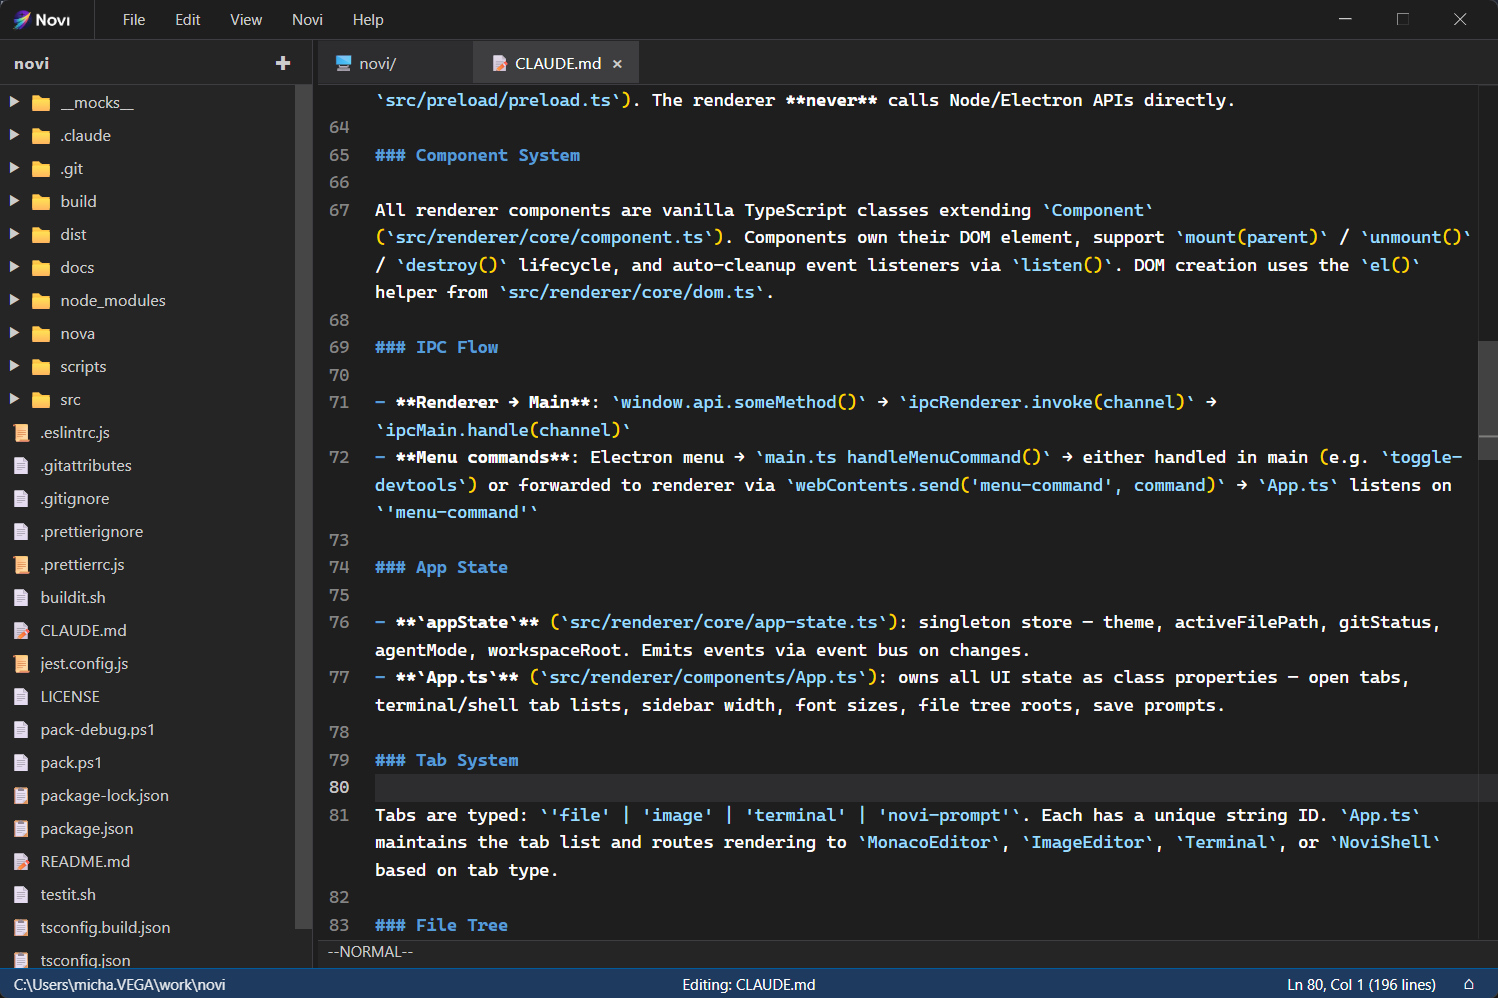Expand the __mocks__ folder arrow

click(14, 102)
